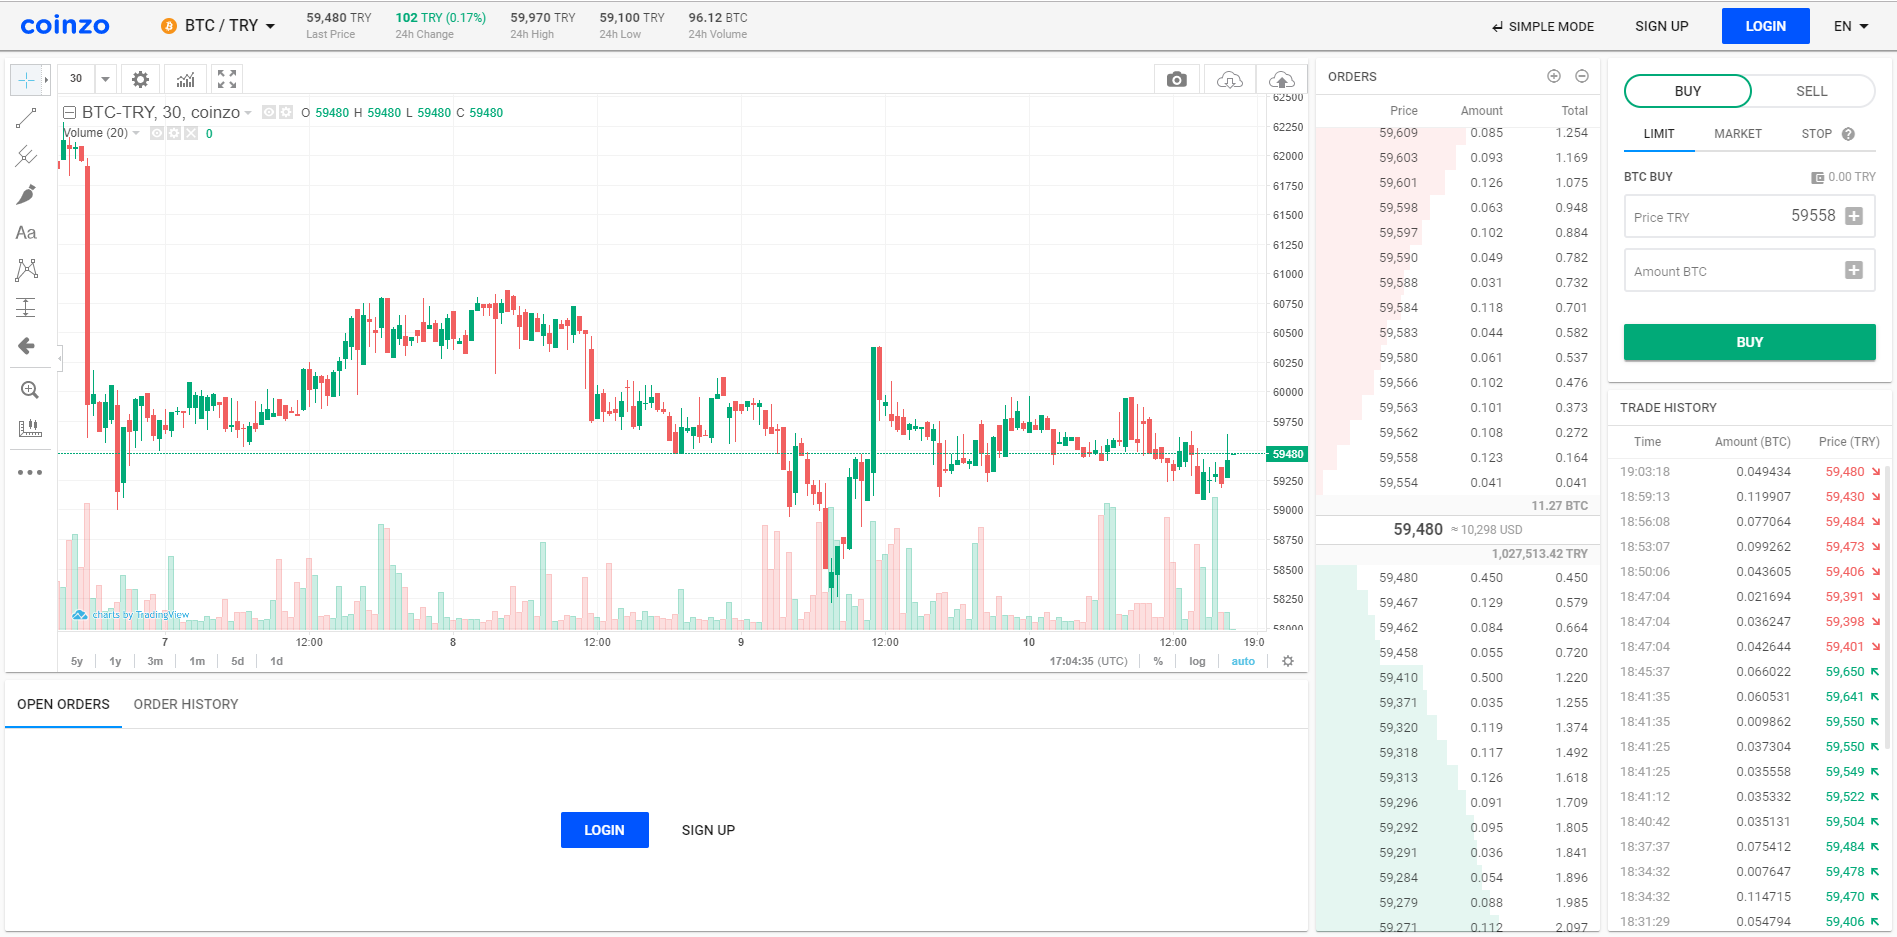
Task: Open the chart indicators button
Action: [186, 79]
